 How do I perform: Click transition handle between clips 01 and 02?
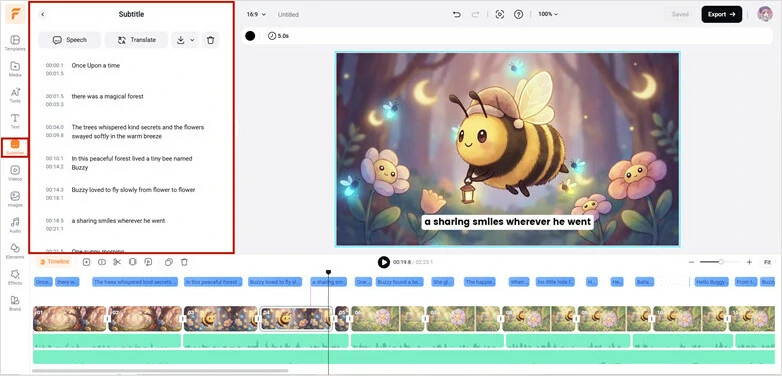[108, 319]
